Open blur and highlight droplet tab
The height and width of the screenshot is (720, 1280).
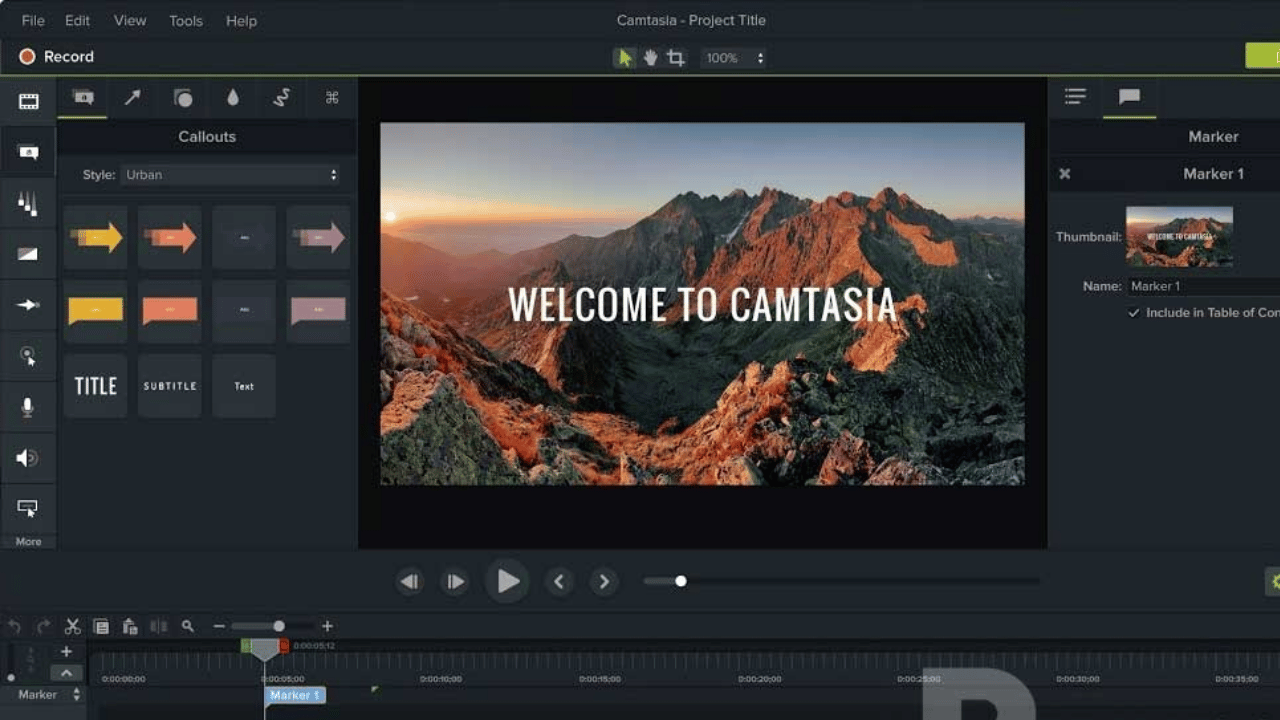pos(233,97)
